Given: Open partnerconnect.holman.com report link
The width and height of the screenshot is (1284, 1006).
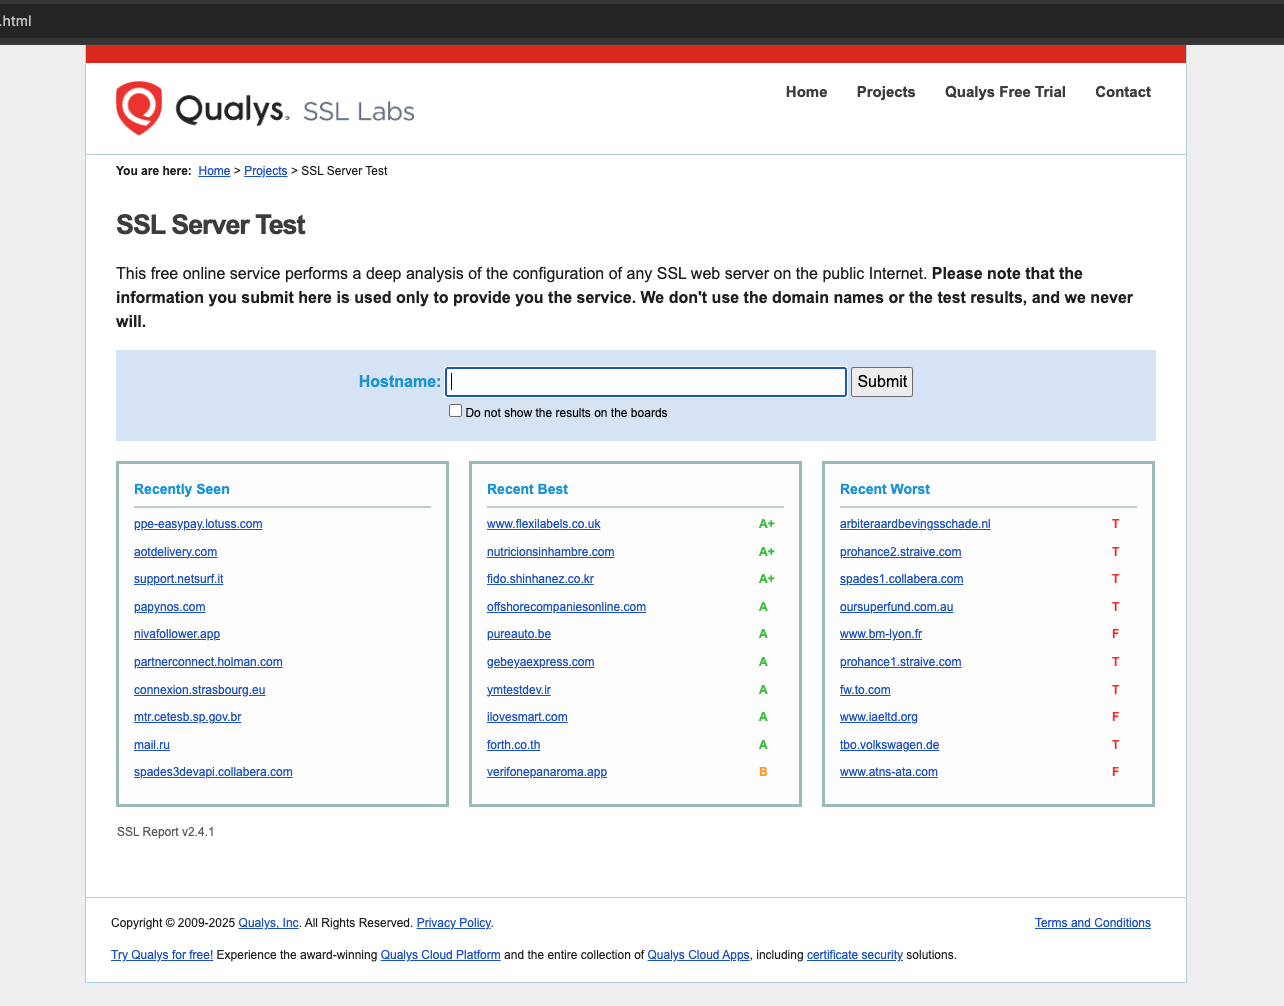Looking at the screenshot, I should (x=208, y=662).
